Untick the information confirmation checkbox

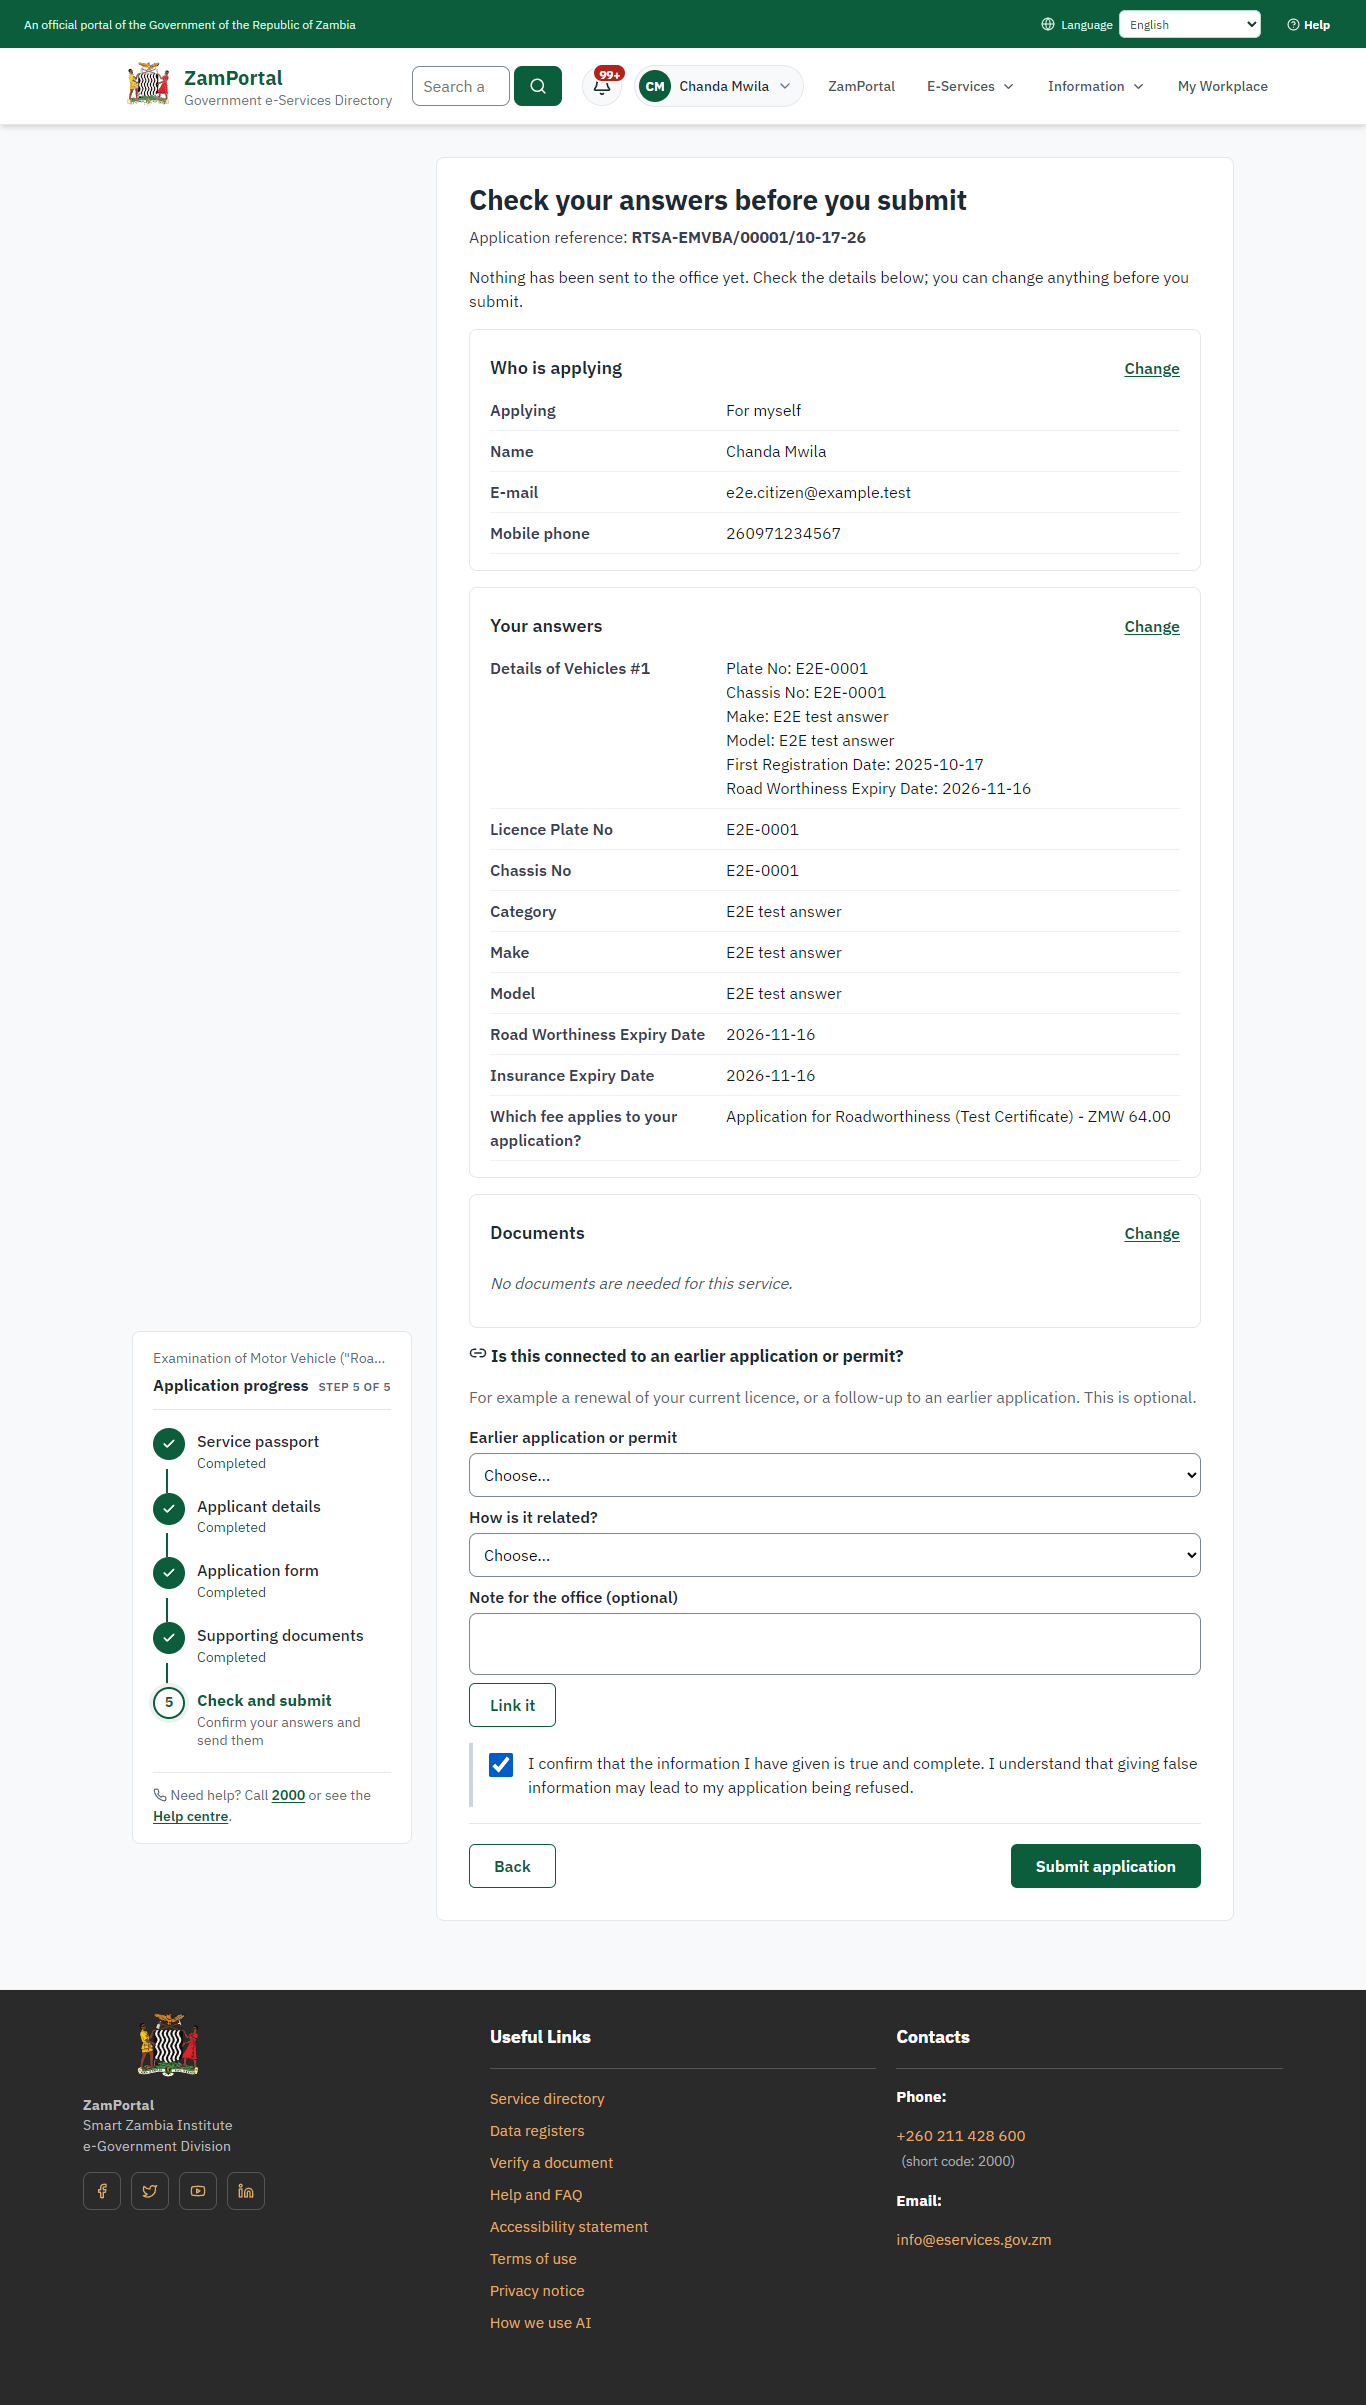[x=501, y=1764]
